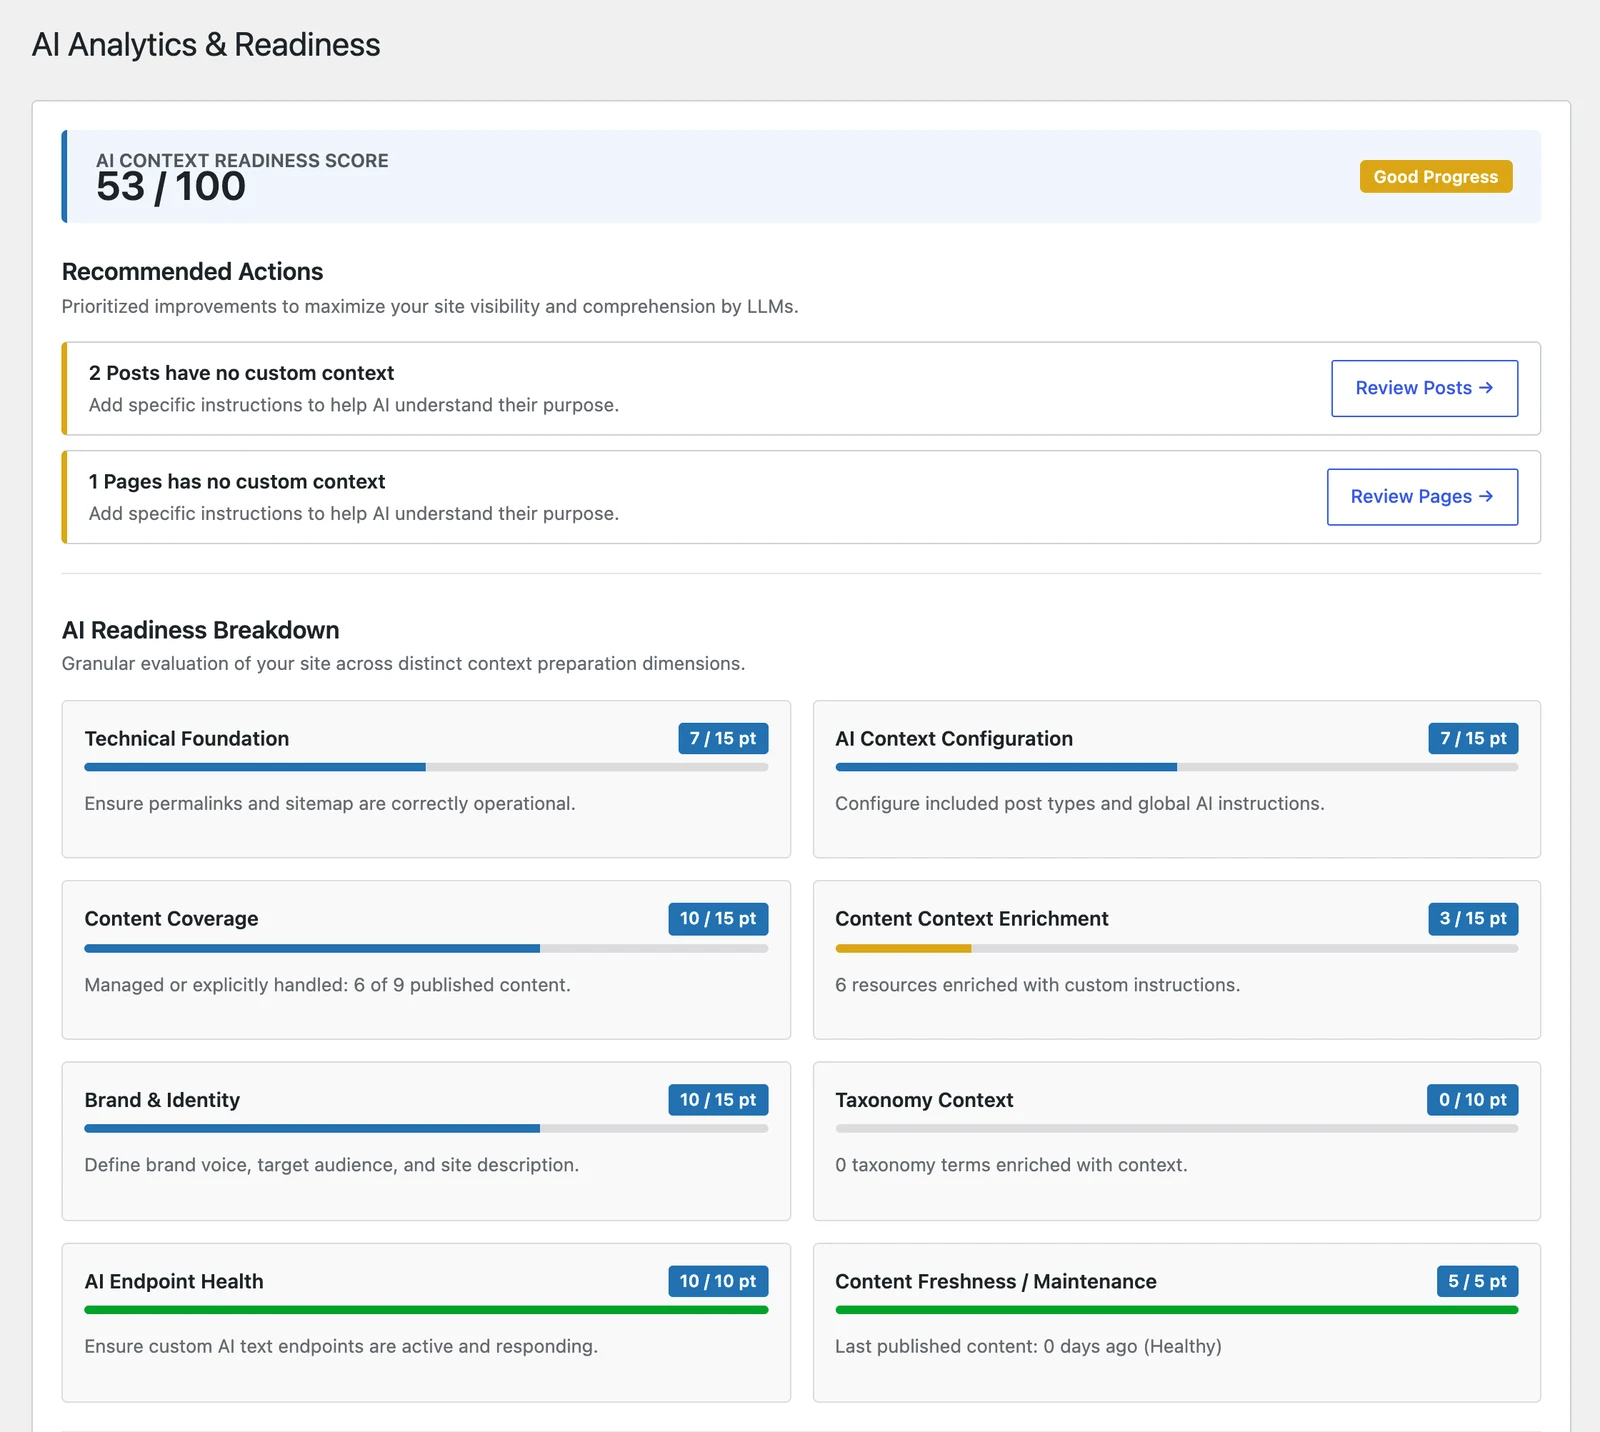Select the AI Analytics & Readiness page title

(206, 45)
